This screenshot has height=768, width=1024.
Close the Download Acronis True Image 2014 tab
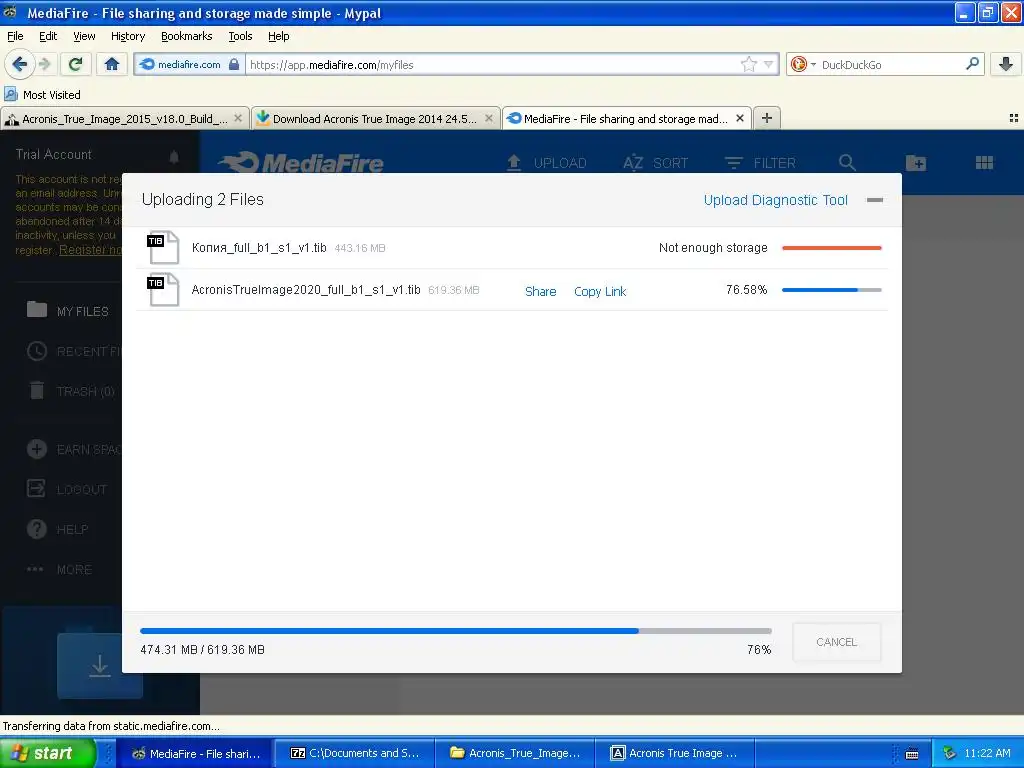tap(488, 118)
